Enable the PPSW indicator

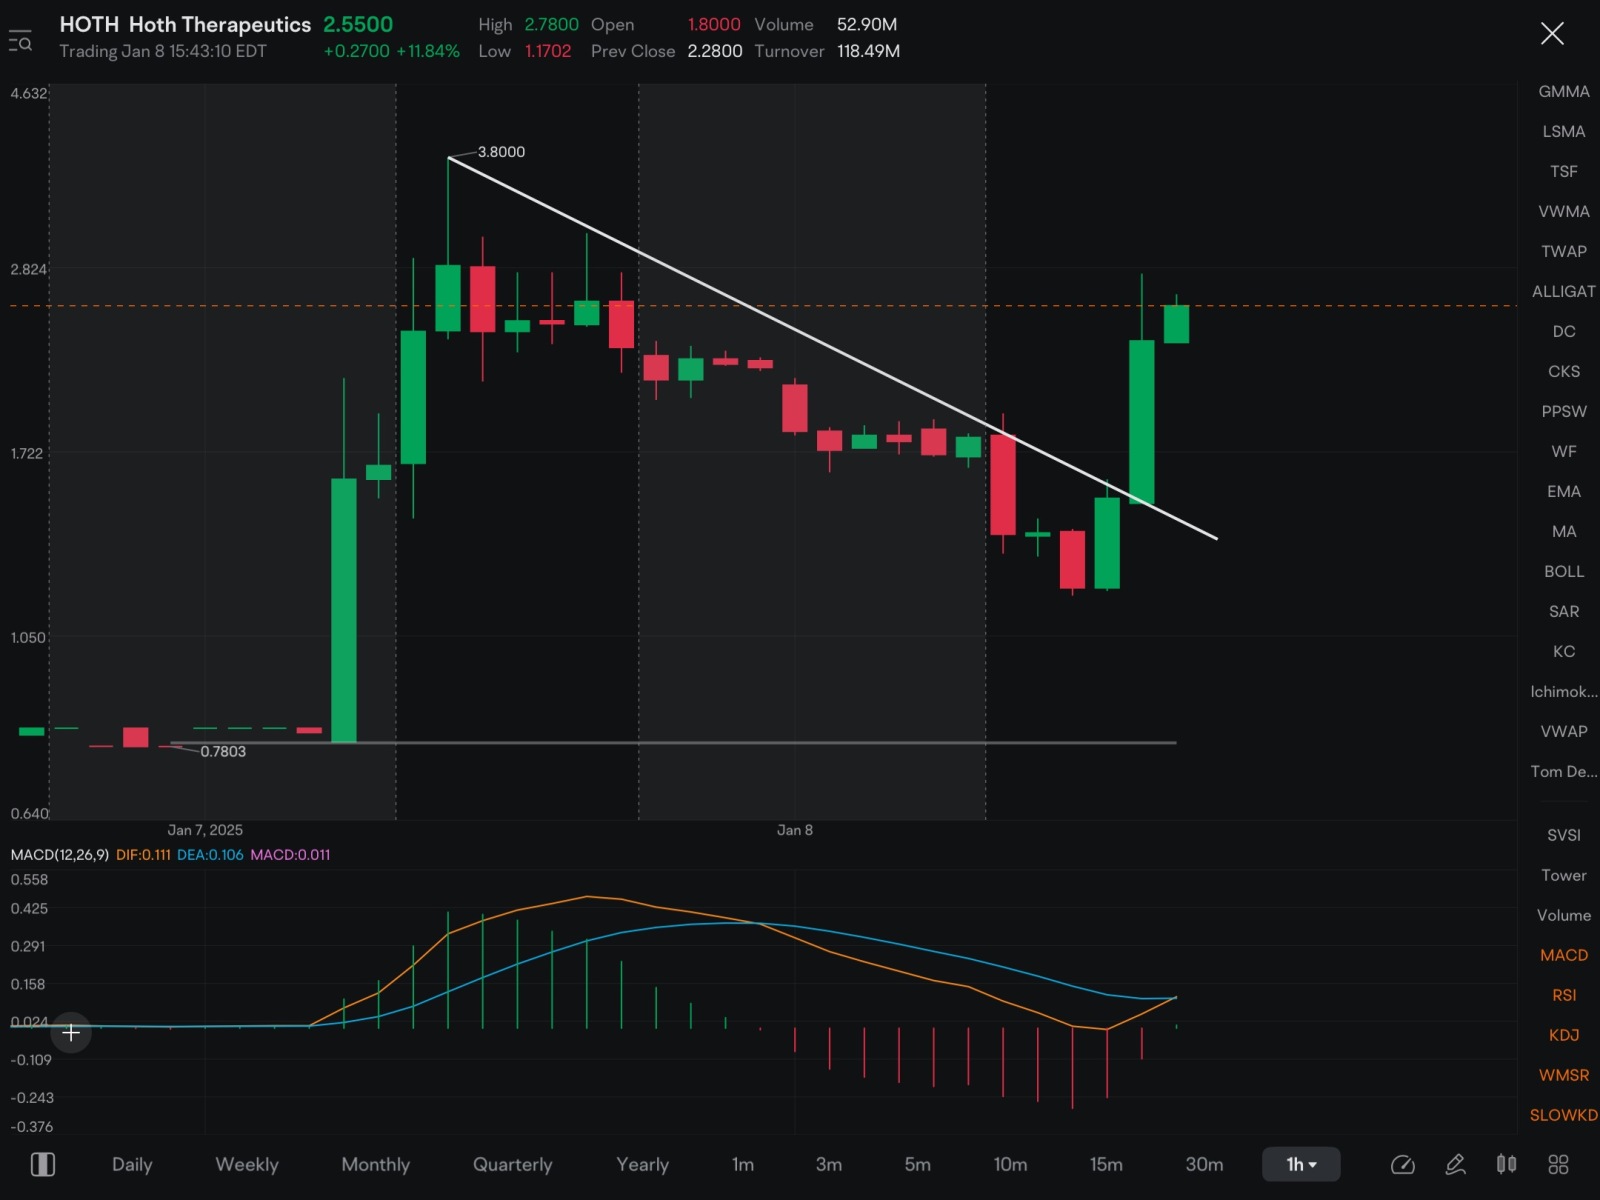click(x=1564, y=411)
